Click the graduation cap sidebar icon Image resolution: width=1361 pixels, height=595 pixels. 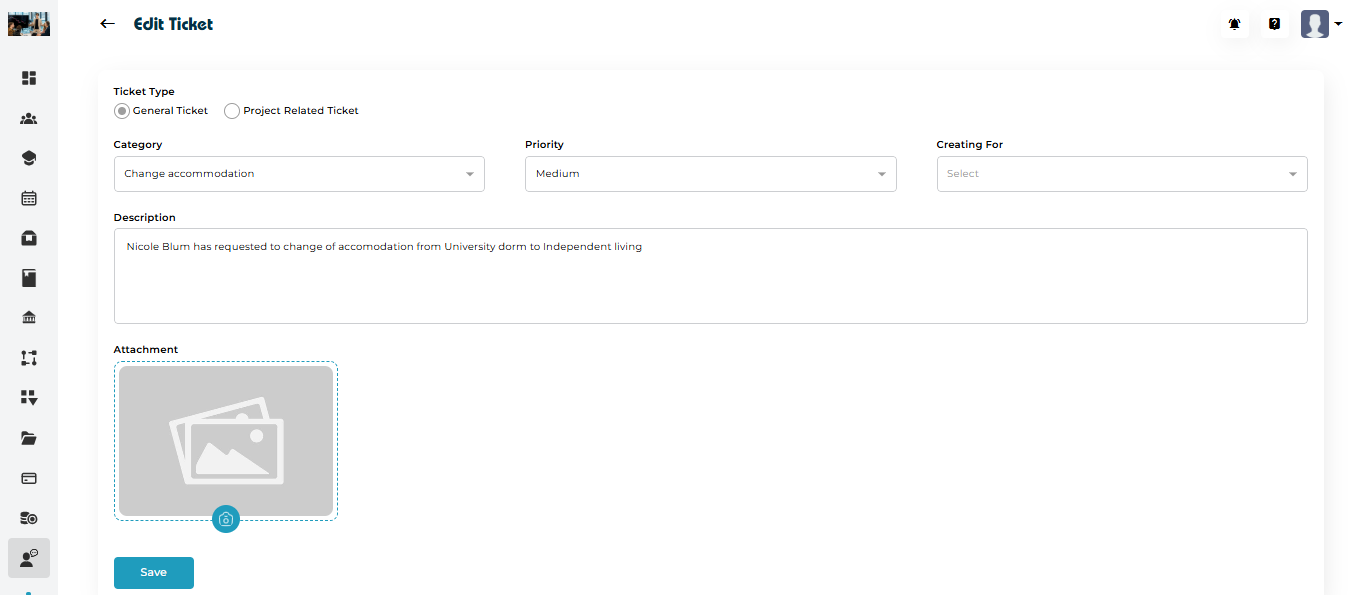point(29,158)
